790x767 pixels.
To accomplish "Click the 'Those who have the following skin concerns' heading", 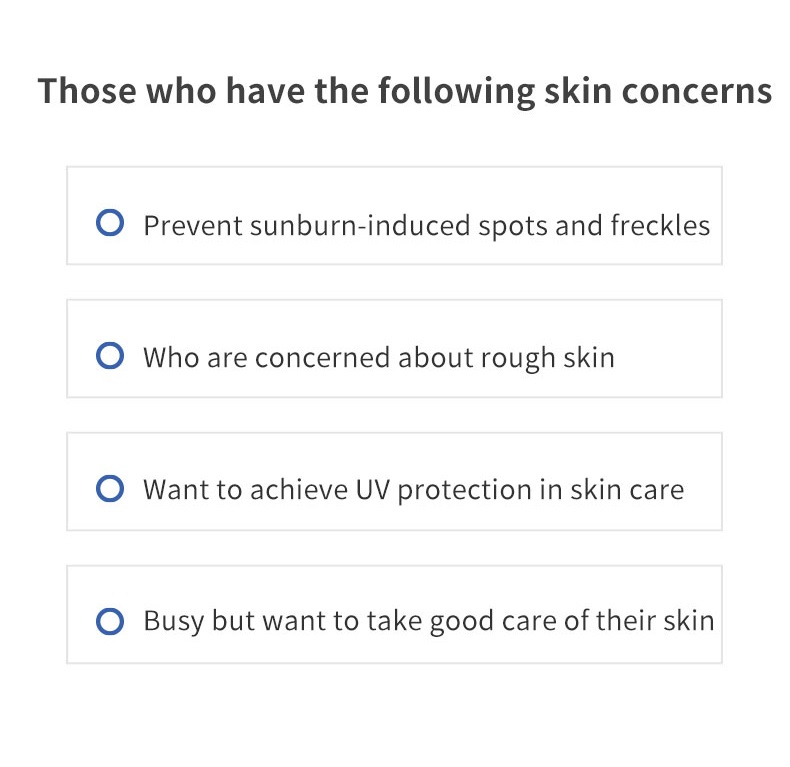I will tap(405, 91).
